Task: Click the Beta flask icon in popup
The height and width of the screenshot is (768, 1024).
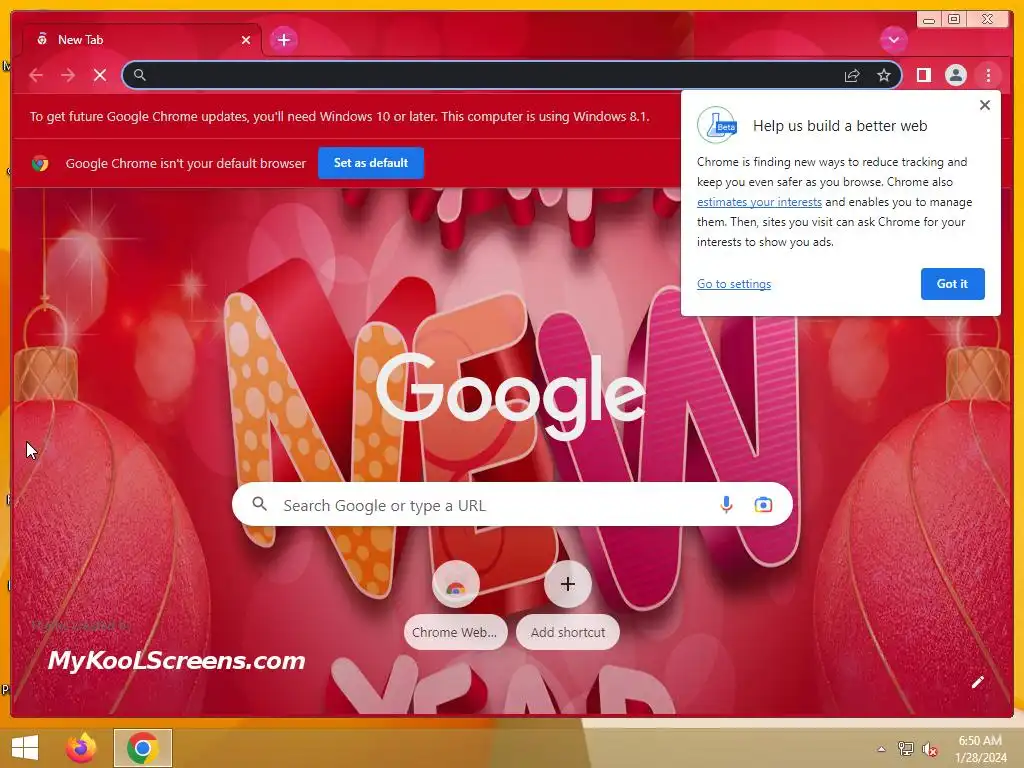Action: pyautogui.click(x=717, y=125)
